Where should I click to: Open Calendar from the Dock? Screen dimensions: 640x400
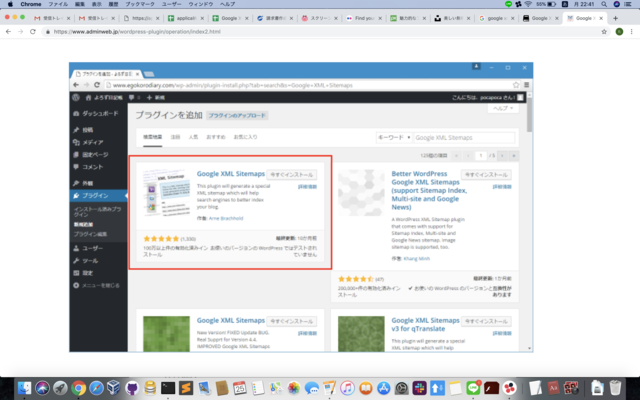(x=240, y=388)
